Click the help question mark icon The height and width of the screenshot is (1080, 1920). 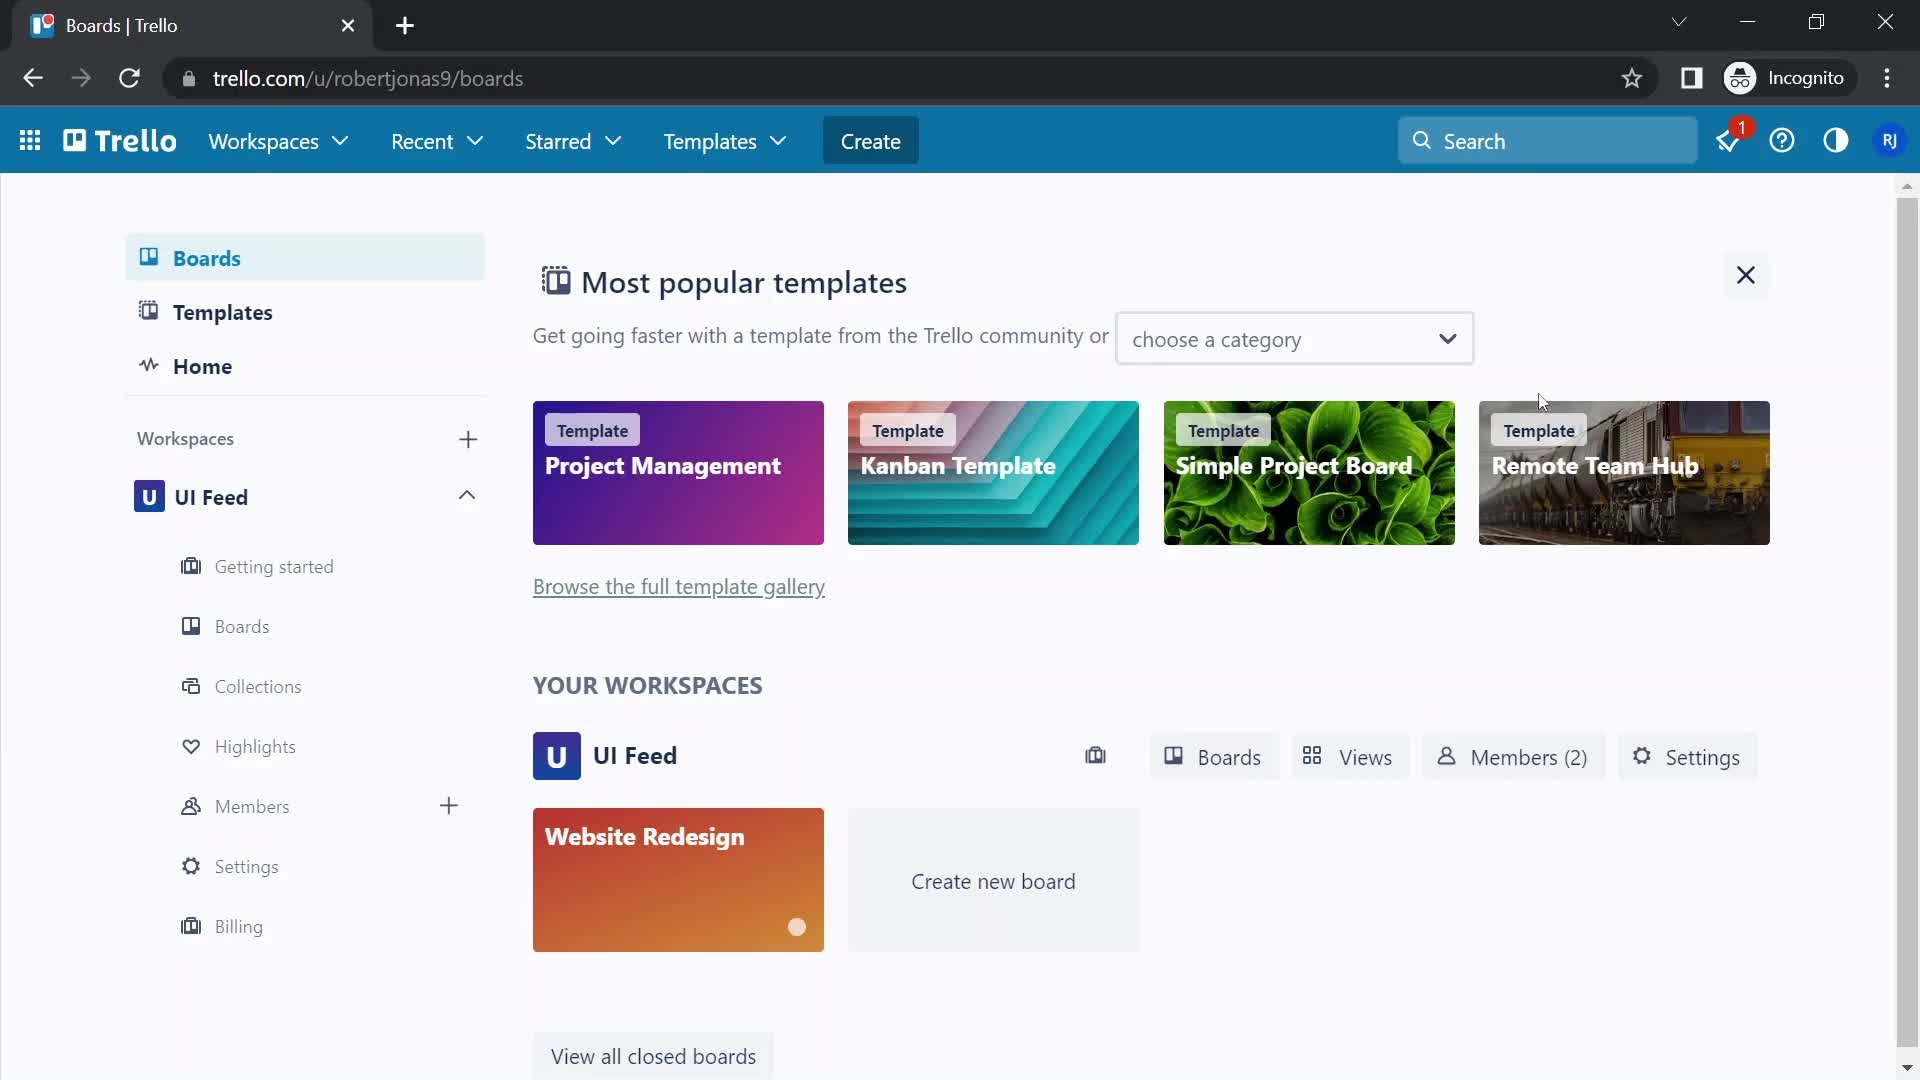pyautogui.click(x=1783, y=141)
